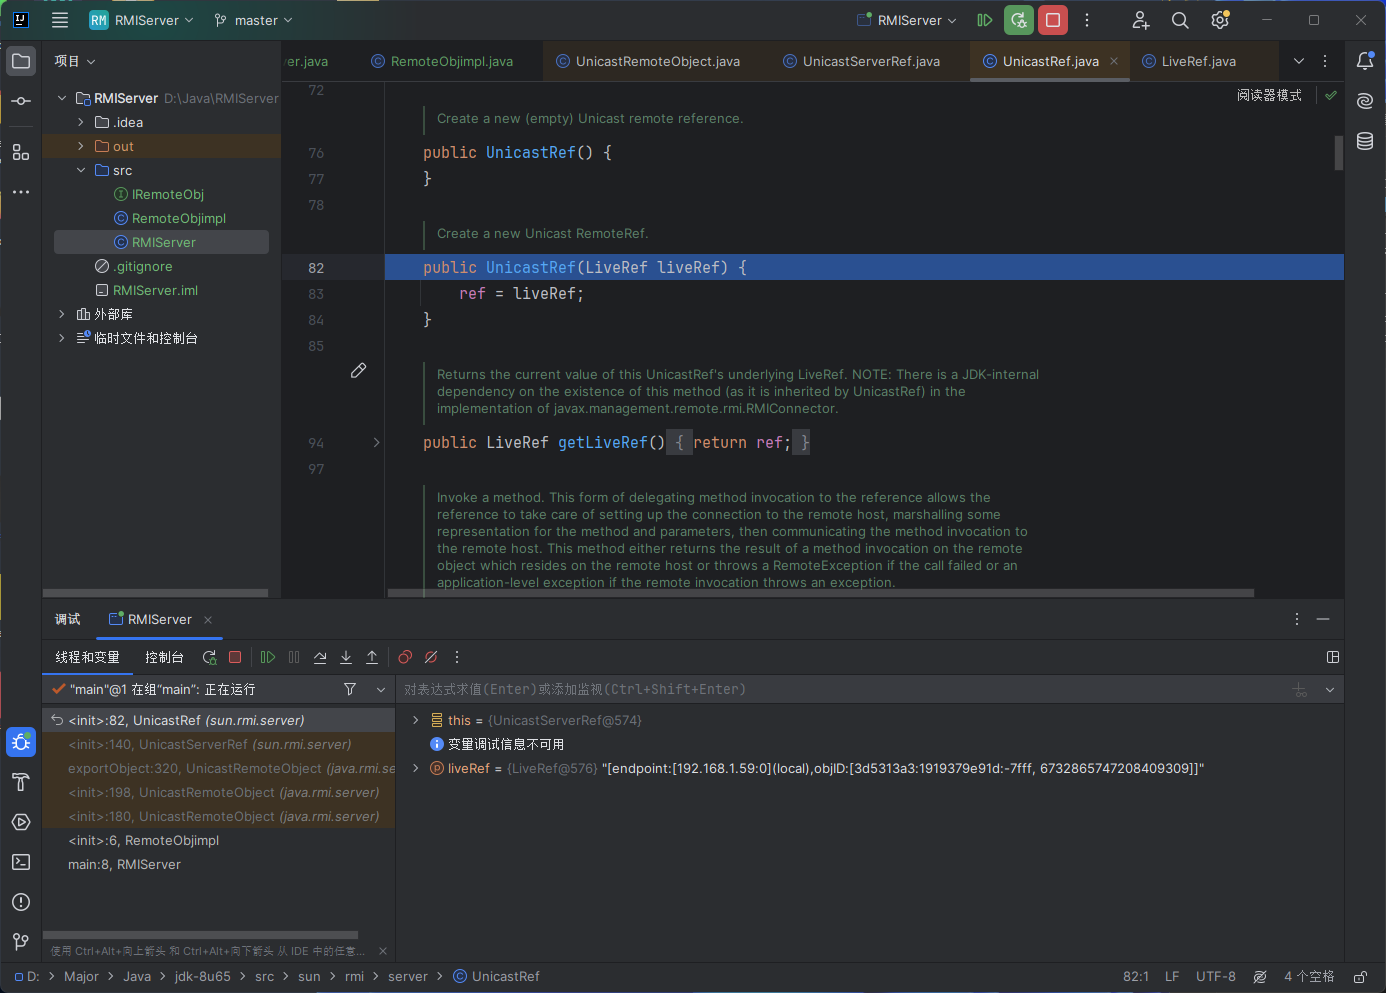Open the 项目 view dropdown
This screenshot has height=993, width=1386.
point(75,61)
